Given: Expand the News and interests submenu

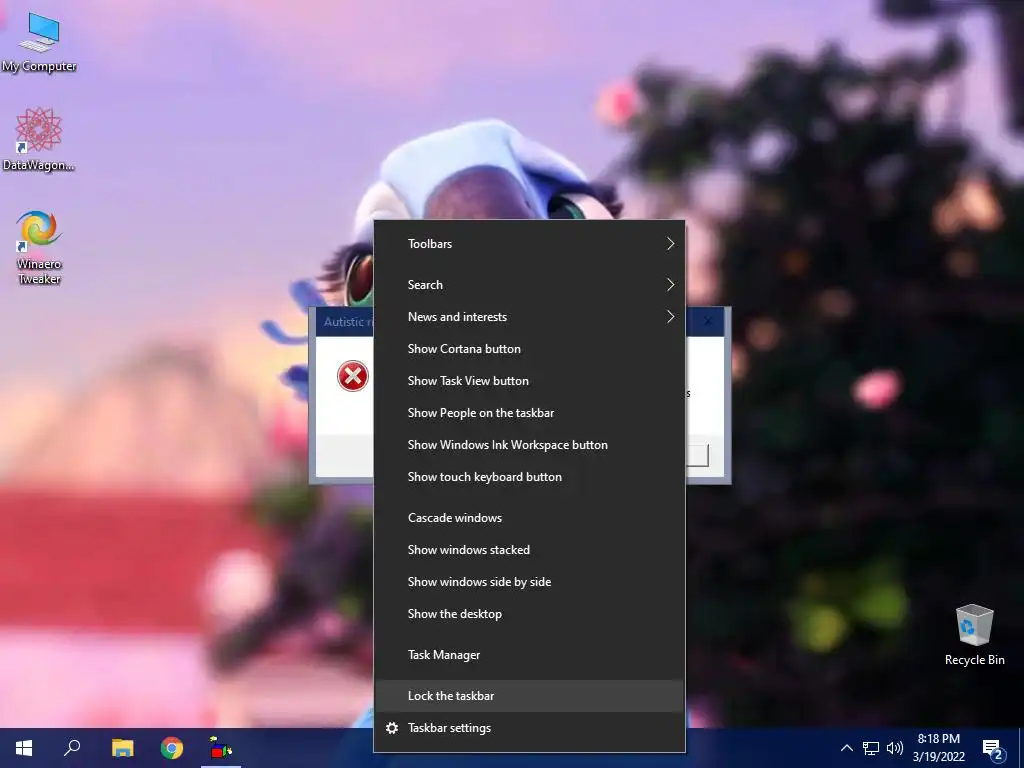Looking at the screenshot, I should (529, 317).
